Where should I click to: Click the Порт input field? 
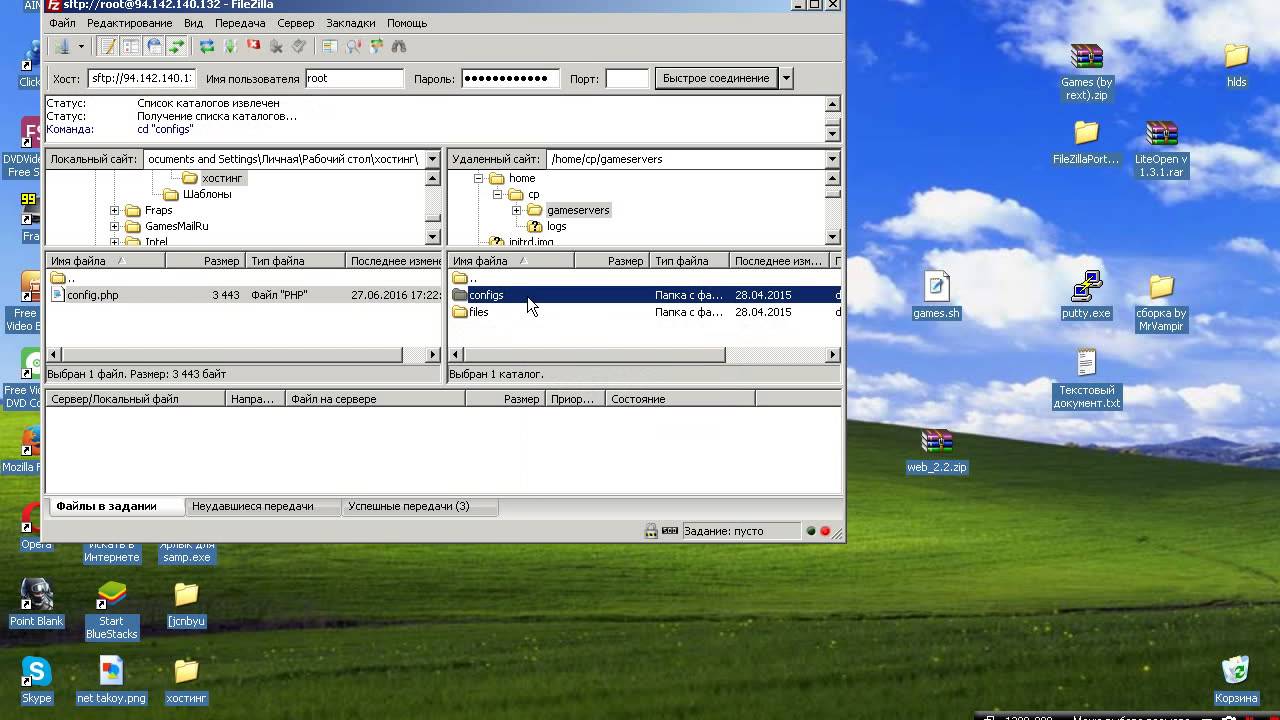(x=627, y=78)
